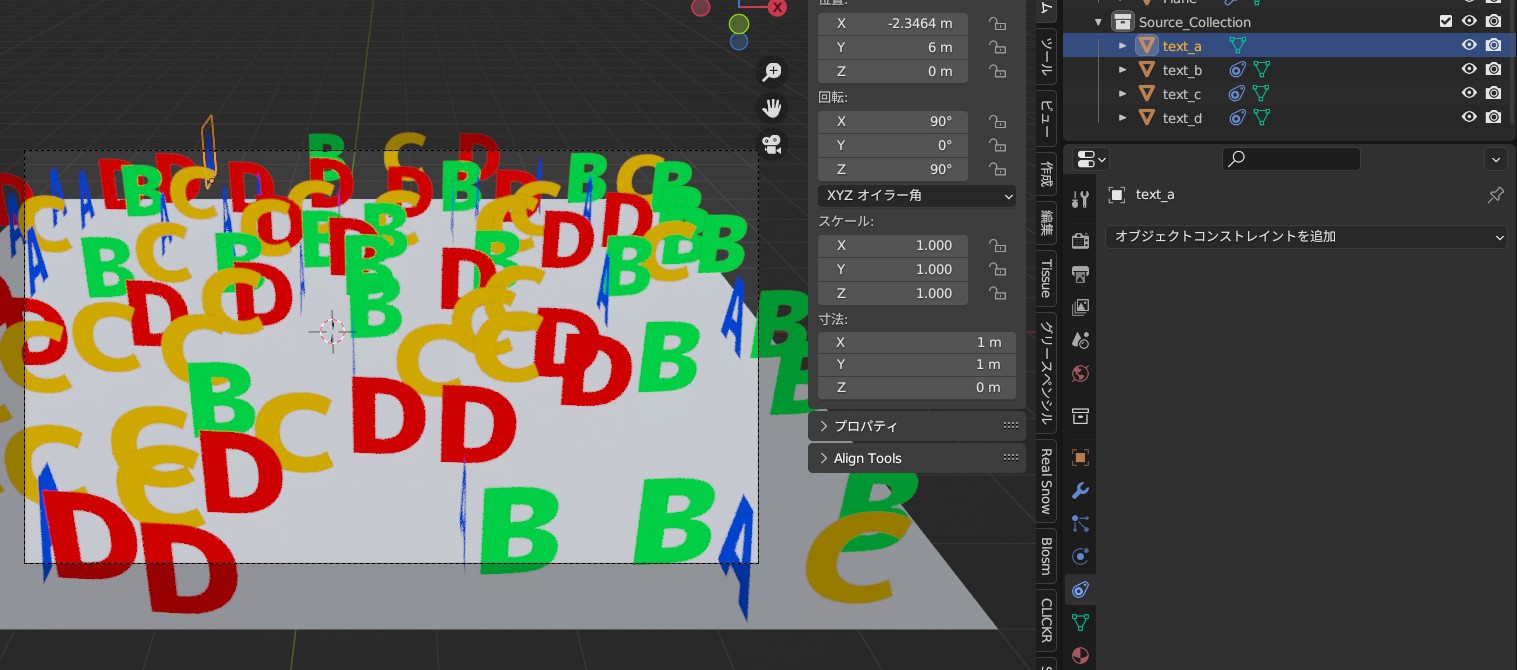Open the Material properties sphere icon
The image size is (1517, 670).
pyautogui.click(x=1081, y=656)
